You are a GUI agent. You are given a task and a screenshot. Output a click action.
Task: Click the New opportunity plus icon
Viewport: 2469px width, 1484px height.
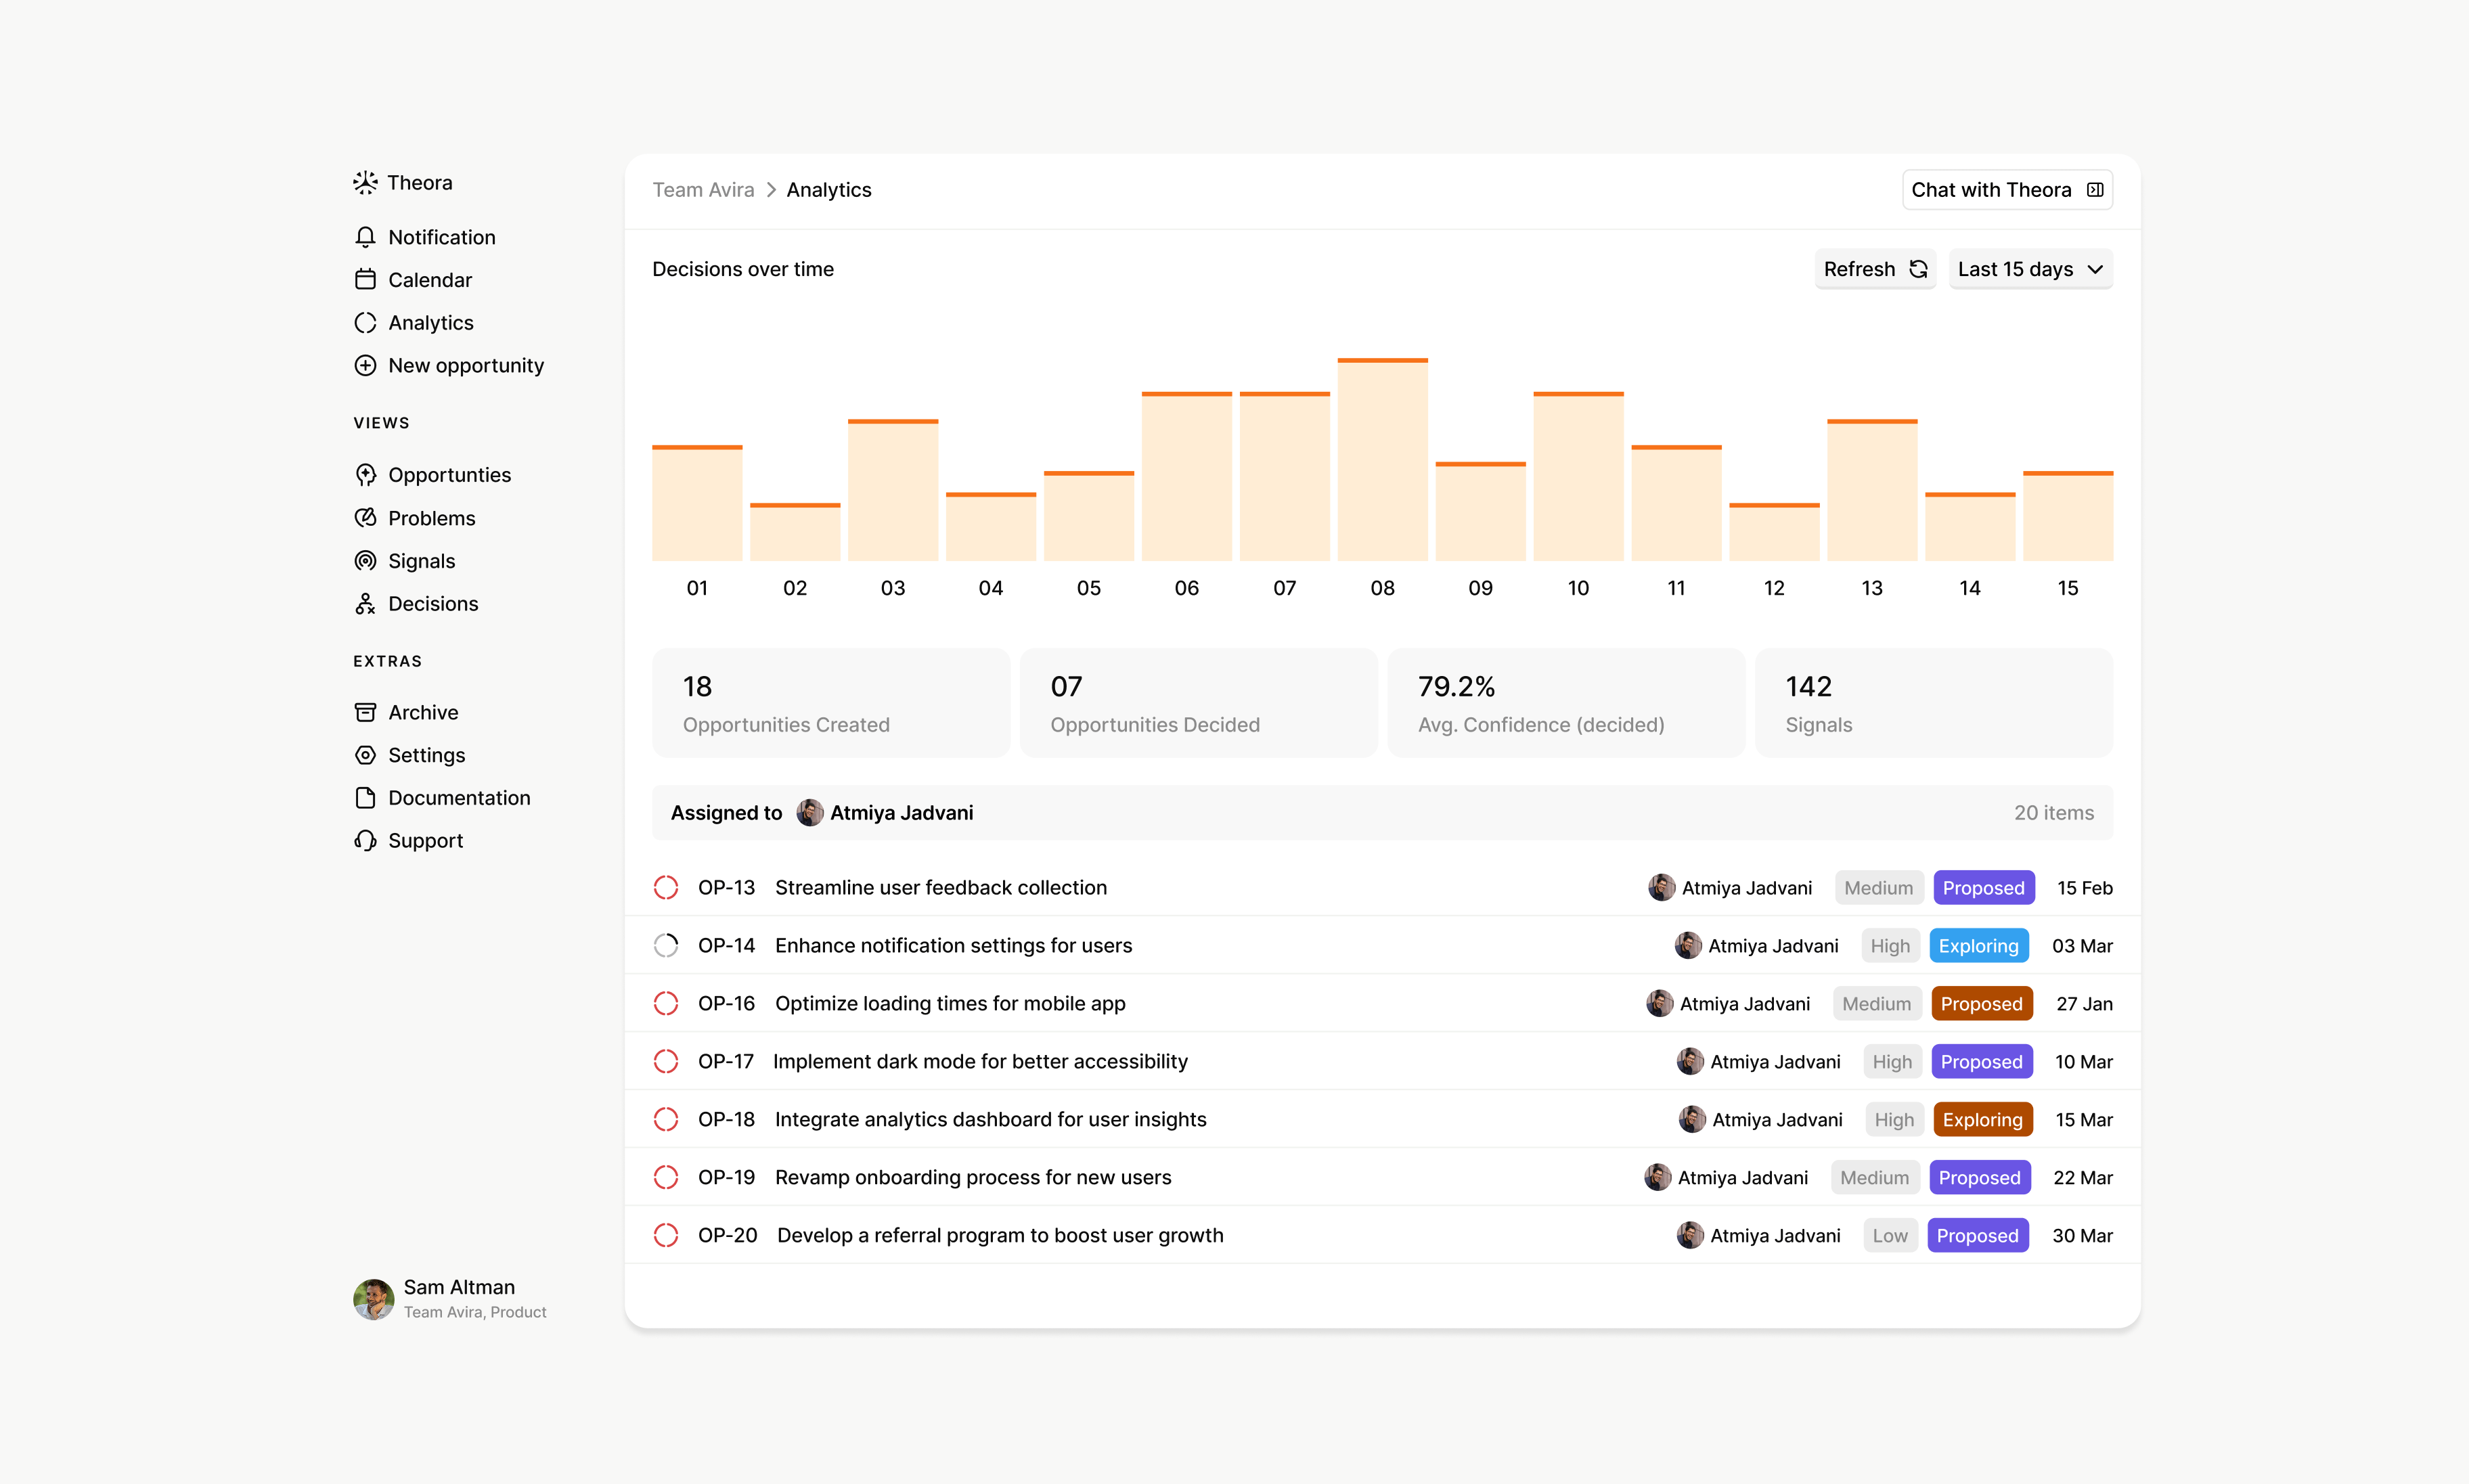click(366, 365)
